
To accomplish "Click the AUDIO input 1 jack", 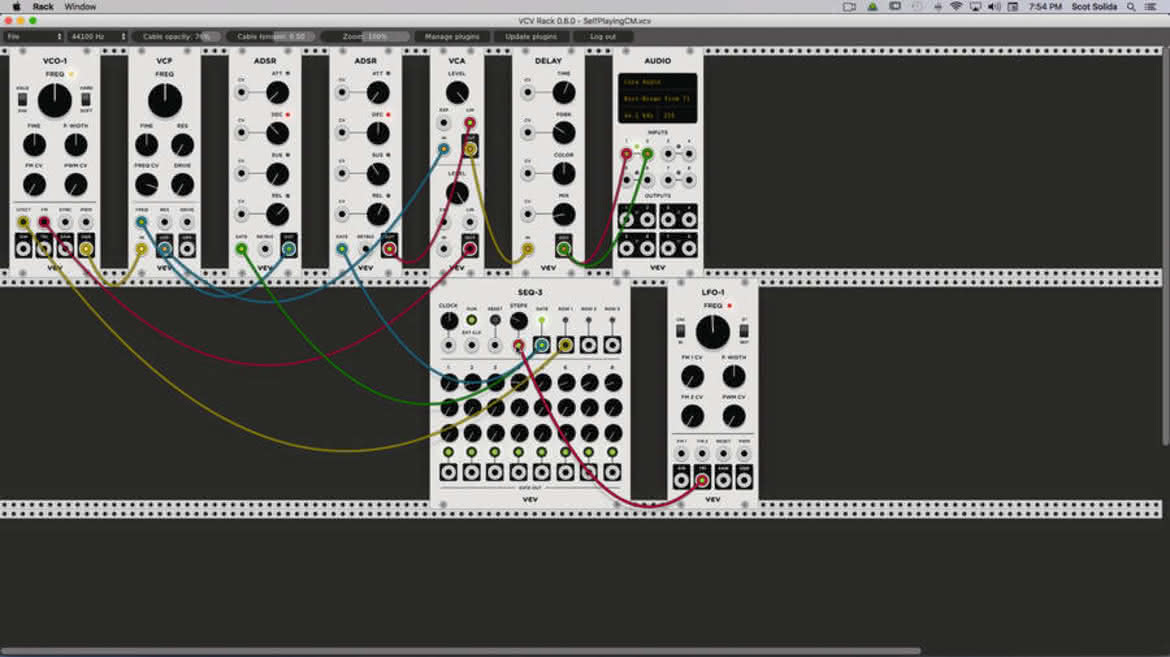I will pos(626,154).
